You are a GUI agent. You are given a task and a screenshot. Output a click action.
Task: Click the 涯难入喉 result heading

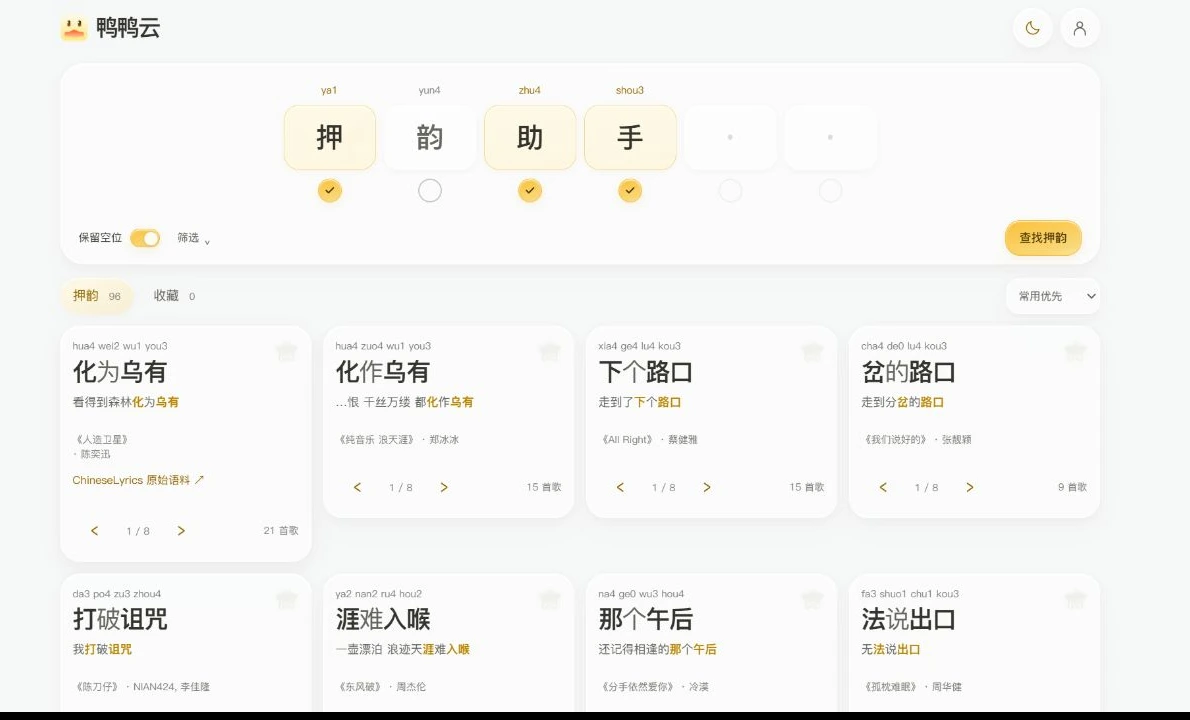point(382,619)
